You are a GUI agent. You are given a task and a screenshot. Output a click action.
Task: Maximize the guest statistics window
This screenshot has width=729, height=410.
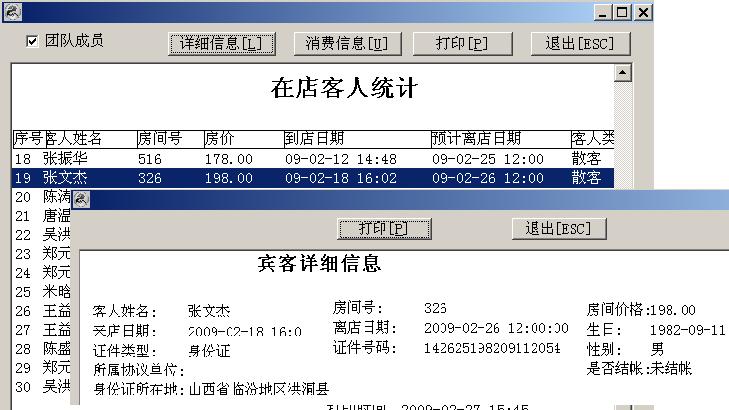(623, 13)
